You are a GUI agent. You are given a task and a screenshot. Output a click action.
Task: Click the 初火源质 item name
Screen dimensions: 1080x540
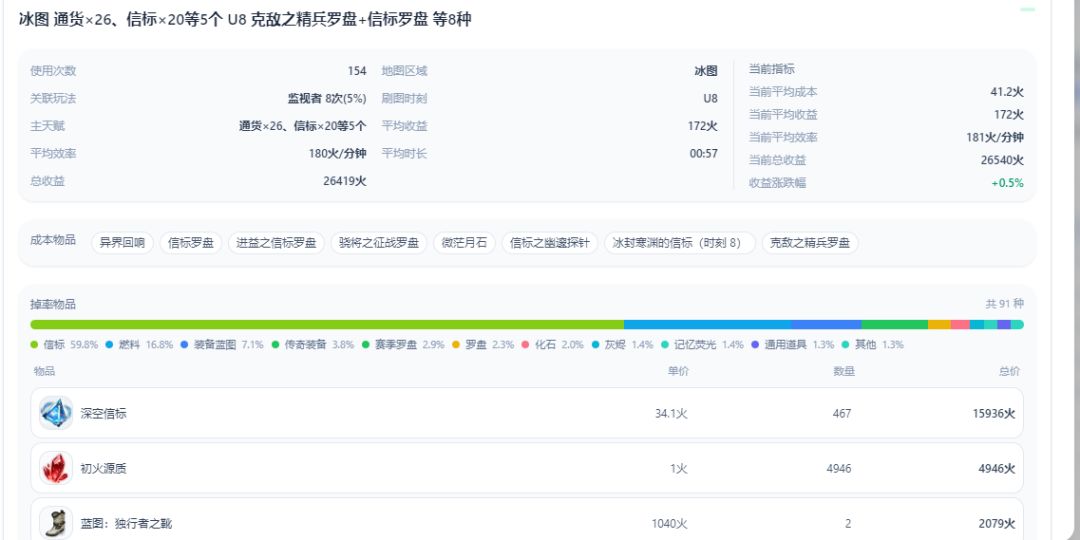(103, 469)
